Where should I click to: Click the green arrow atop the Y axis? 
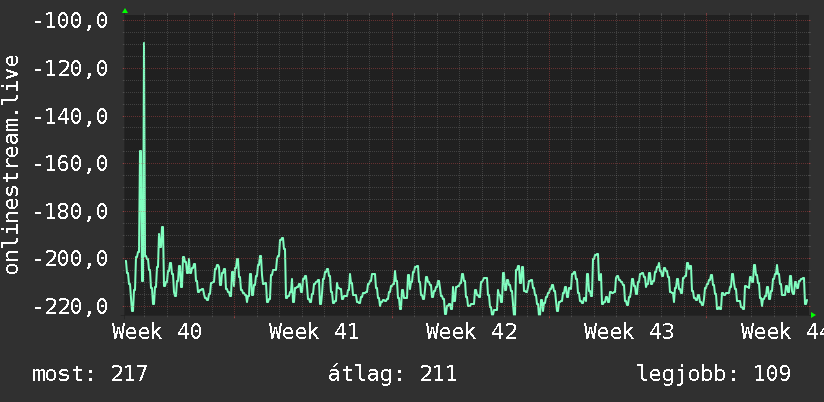[x=125, y=11]
